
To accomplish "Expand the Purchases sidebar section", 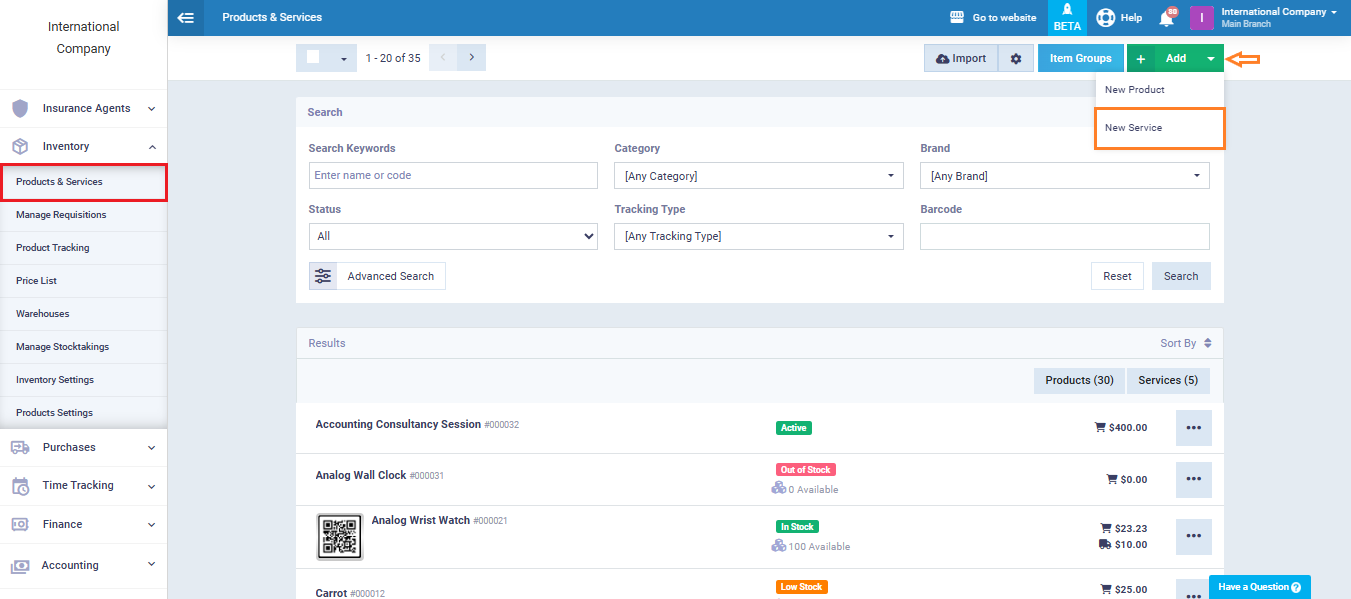I will (83, 448).
